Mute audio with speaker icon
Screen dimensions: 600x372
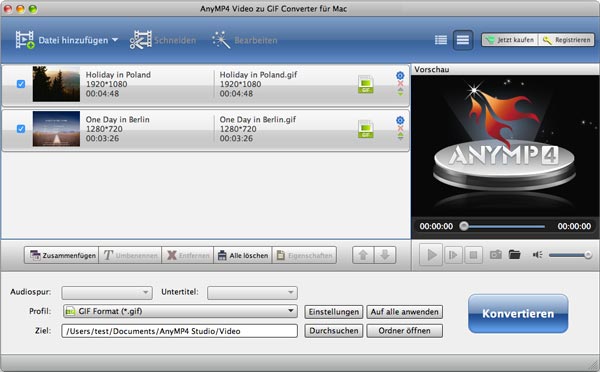pos(537,255)
